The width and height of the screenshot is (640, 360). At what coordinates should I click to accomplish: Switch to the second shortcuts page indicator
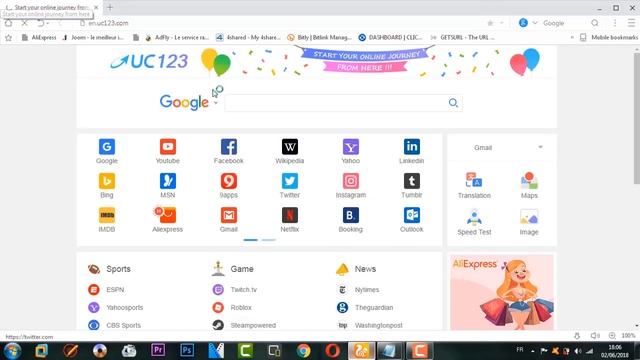[x=269, y=240]
